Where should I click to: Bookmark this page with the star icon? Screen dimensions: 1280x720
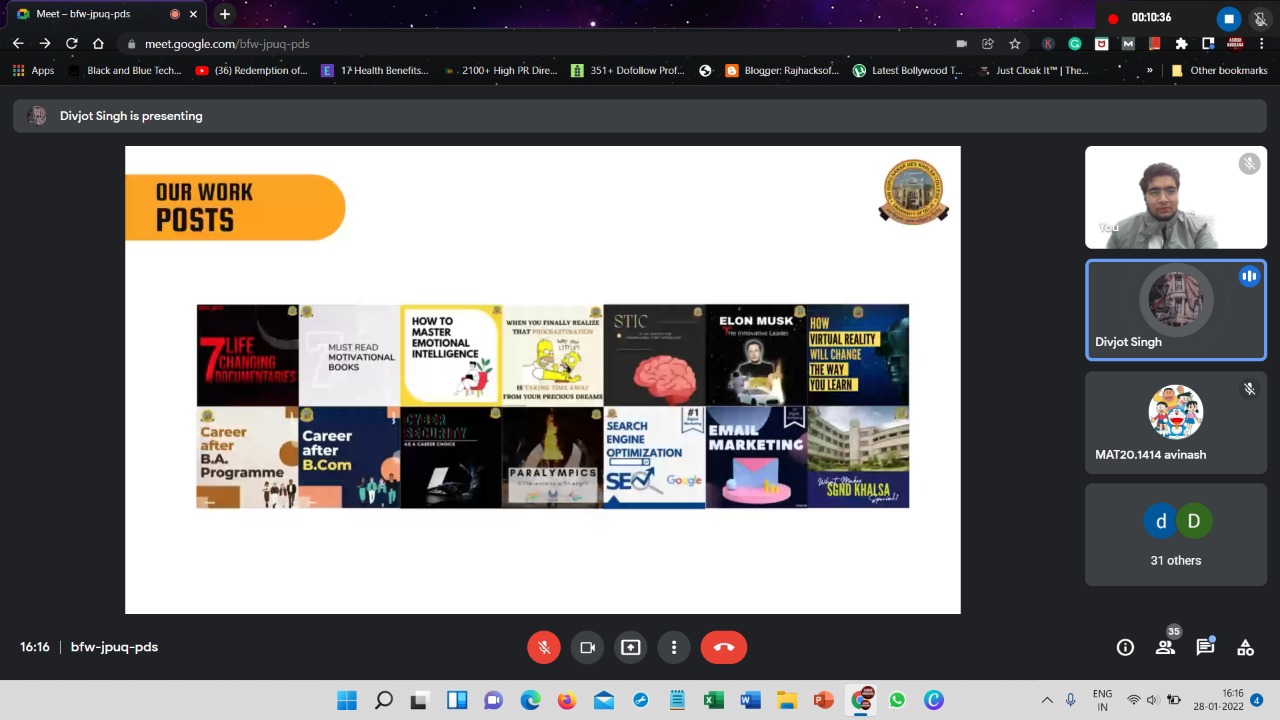pyautogui.click(x=1015, y=44)
